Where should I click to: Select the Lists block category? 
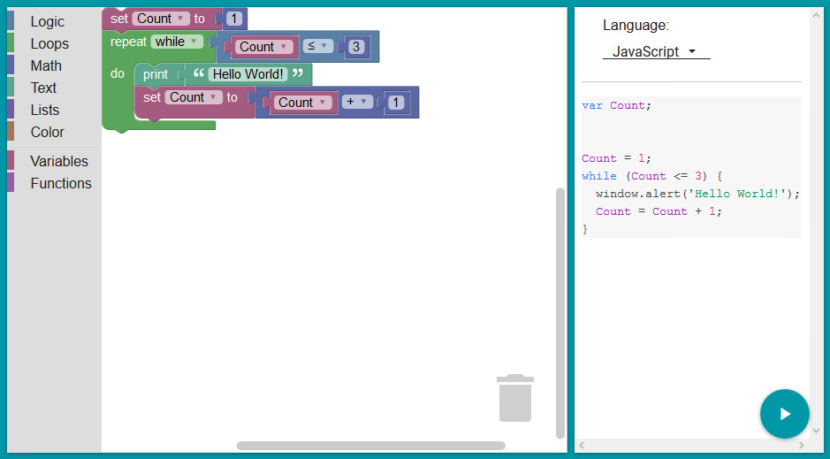[44, 110]
